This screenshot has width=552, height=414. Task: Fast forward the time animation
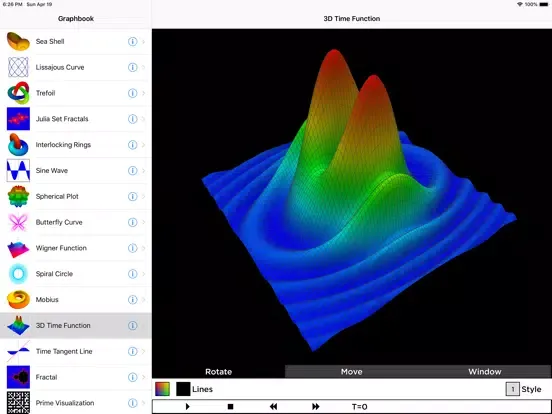point(316,407)
